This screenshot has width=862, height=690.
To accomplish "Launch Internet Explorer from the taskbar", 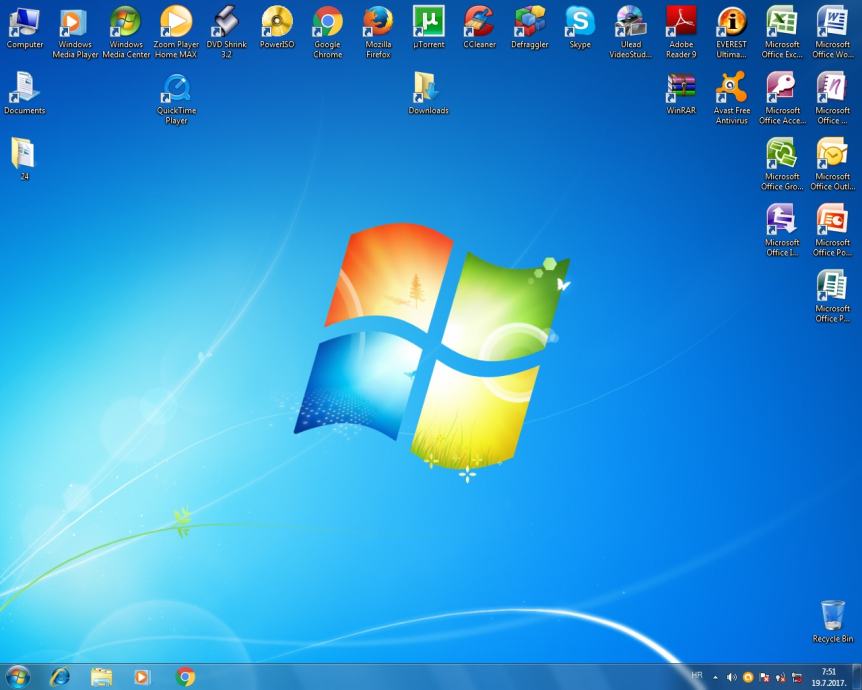I will [x=60, y=677].
